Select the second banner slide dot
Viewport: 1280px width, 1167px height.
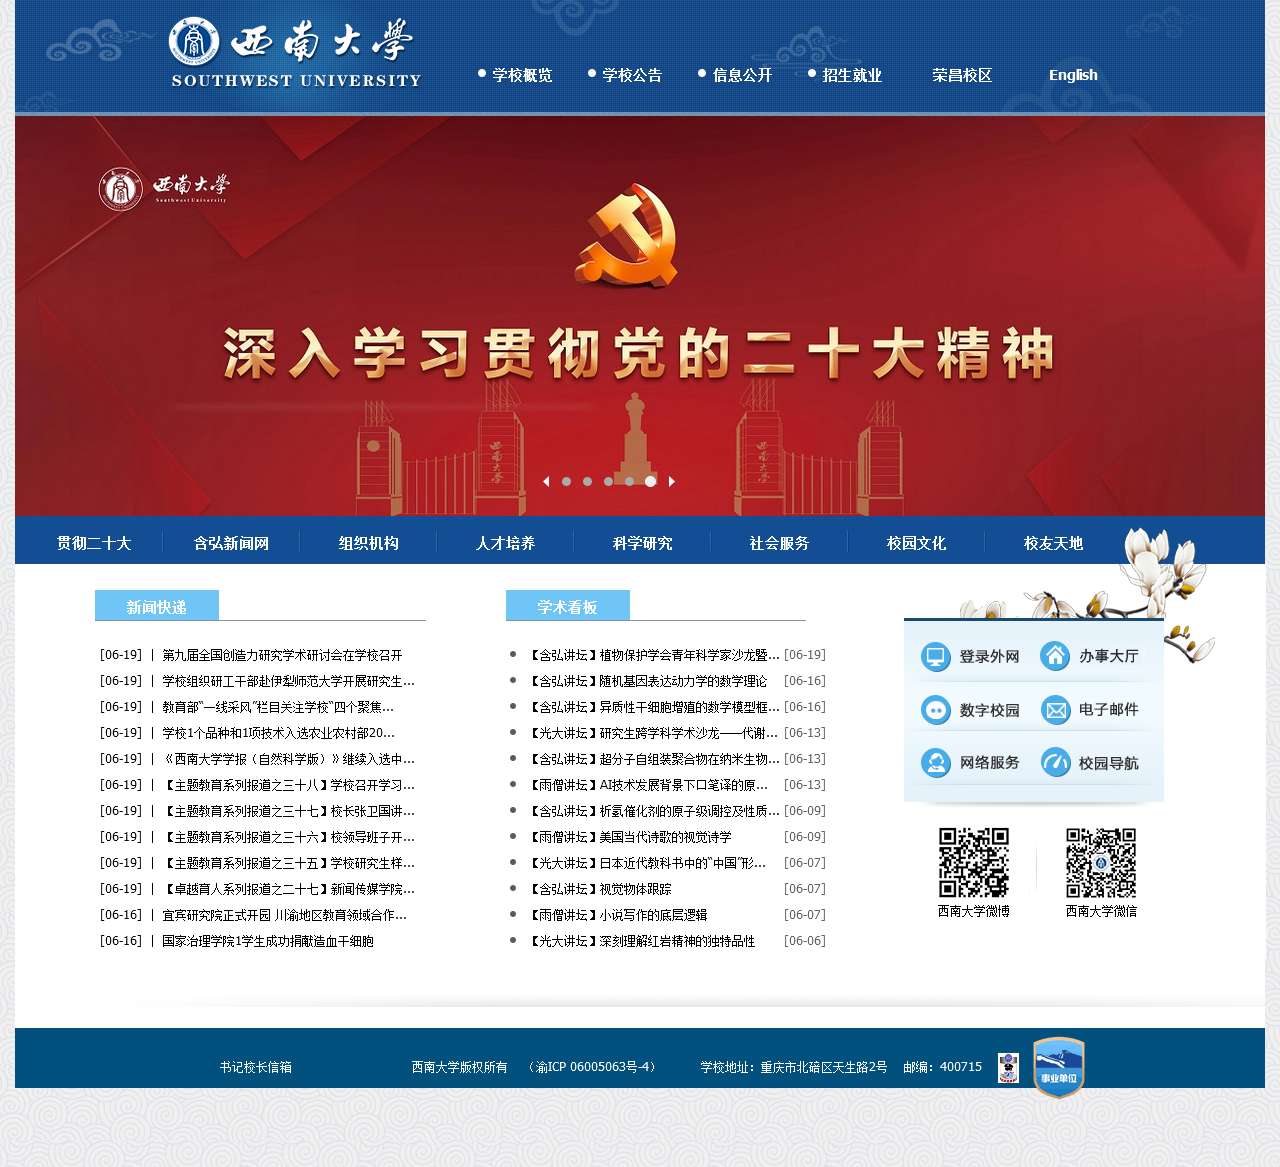(x=588, y=481)
